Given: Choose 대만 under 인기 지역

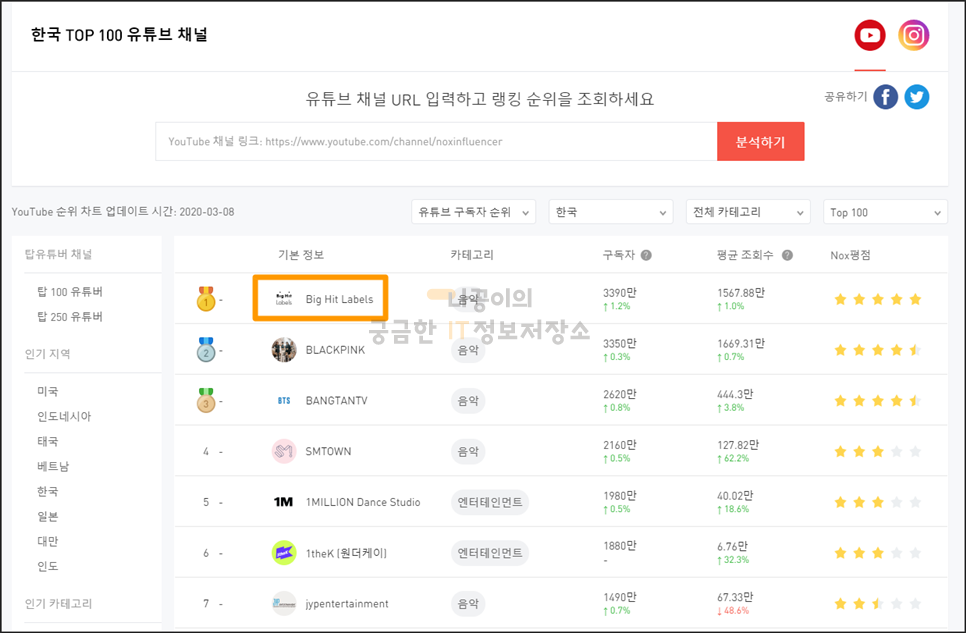Looking at the screenshot, I should (47, 541).
